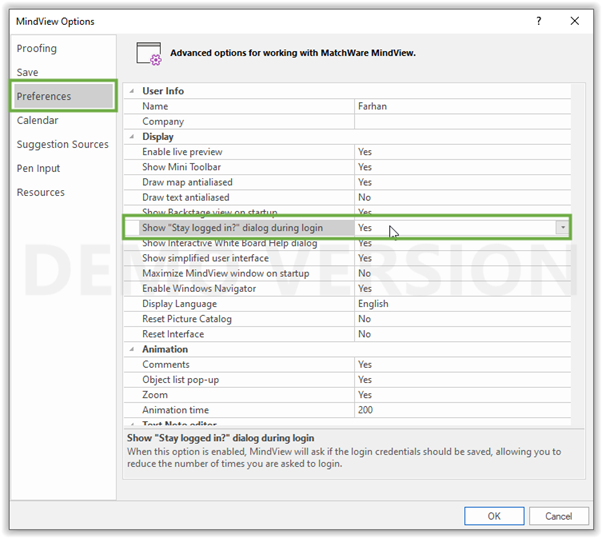Collapse the Animation group
The image size is (602, 538).
pos(132,349)
